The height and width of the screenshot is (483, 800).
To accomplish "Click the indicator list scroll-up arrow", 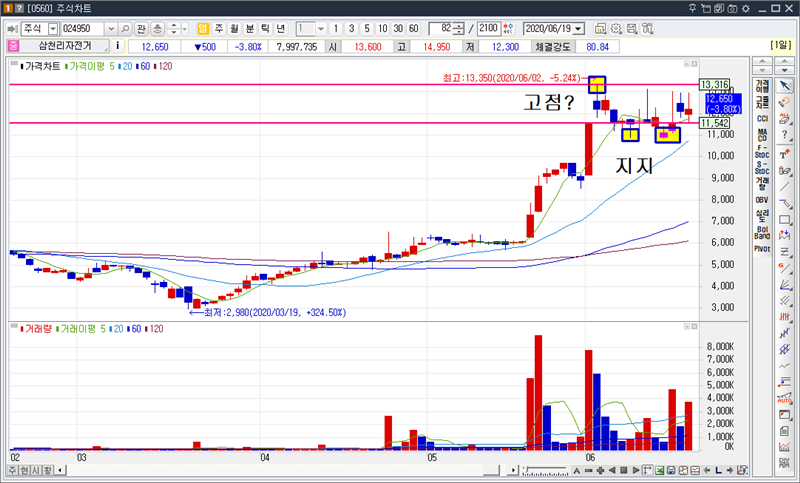I will [x=762, y=62].
